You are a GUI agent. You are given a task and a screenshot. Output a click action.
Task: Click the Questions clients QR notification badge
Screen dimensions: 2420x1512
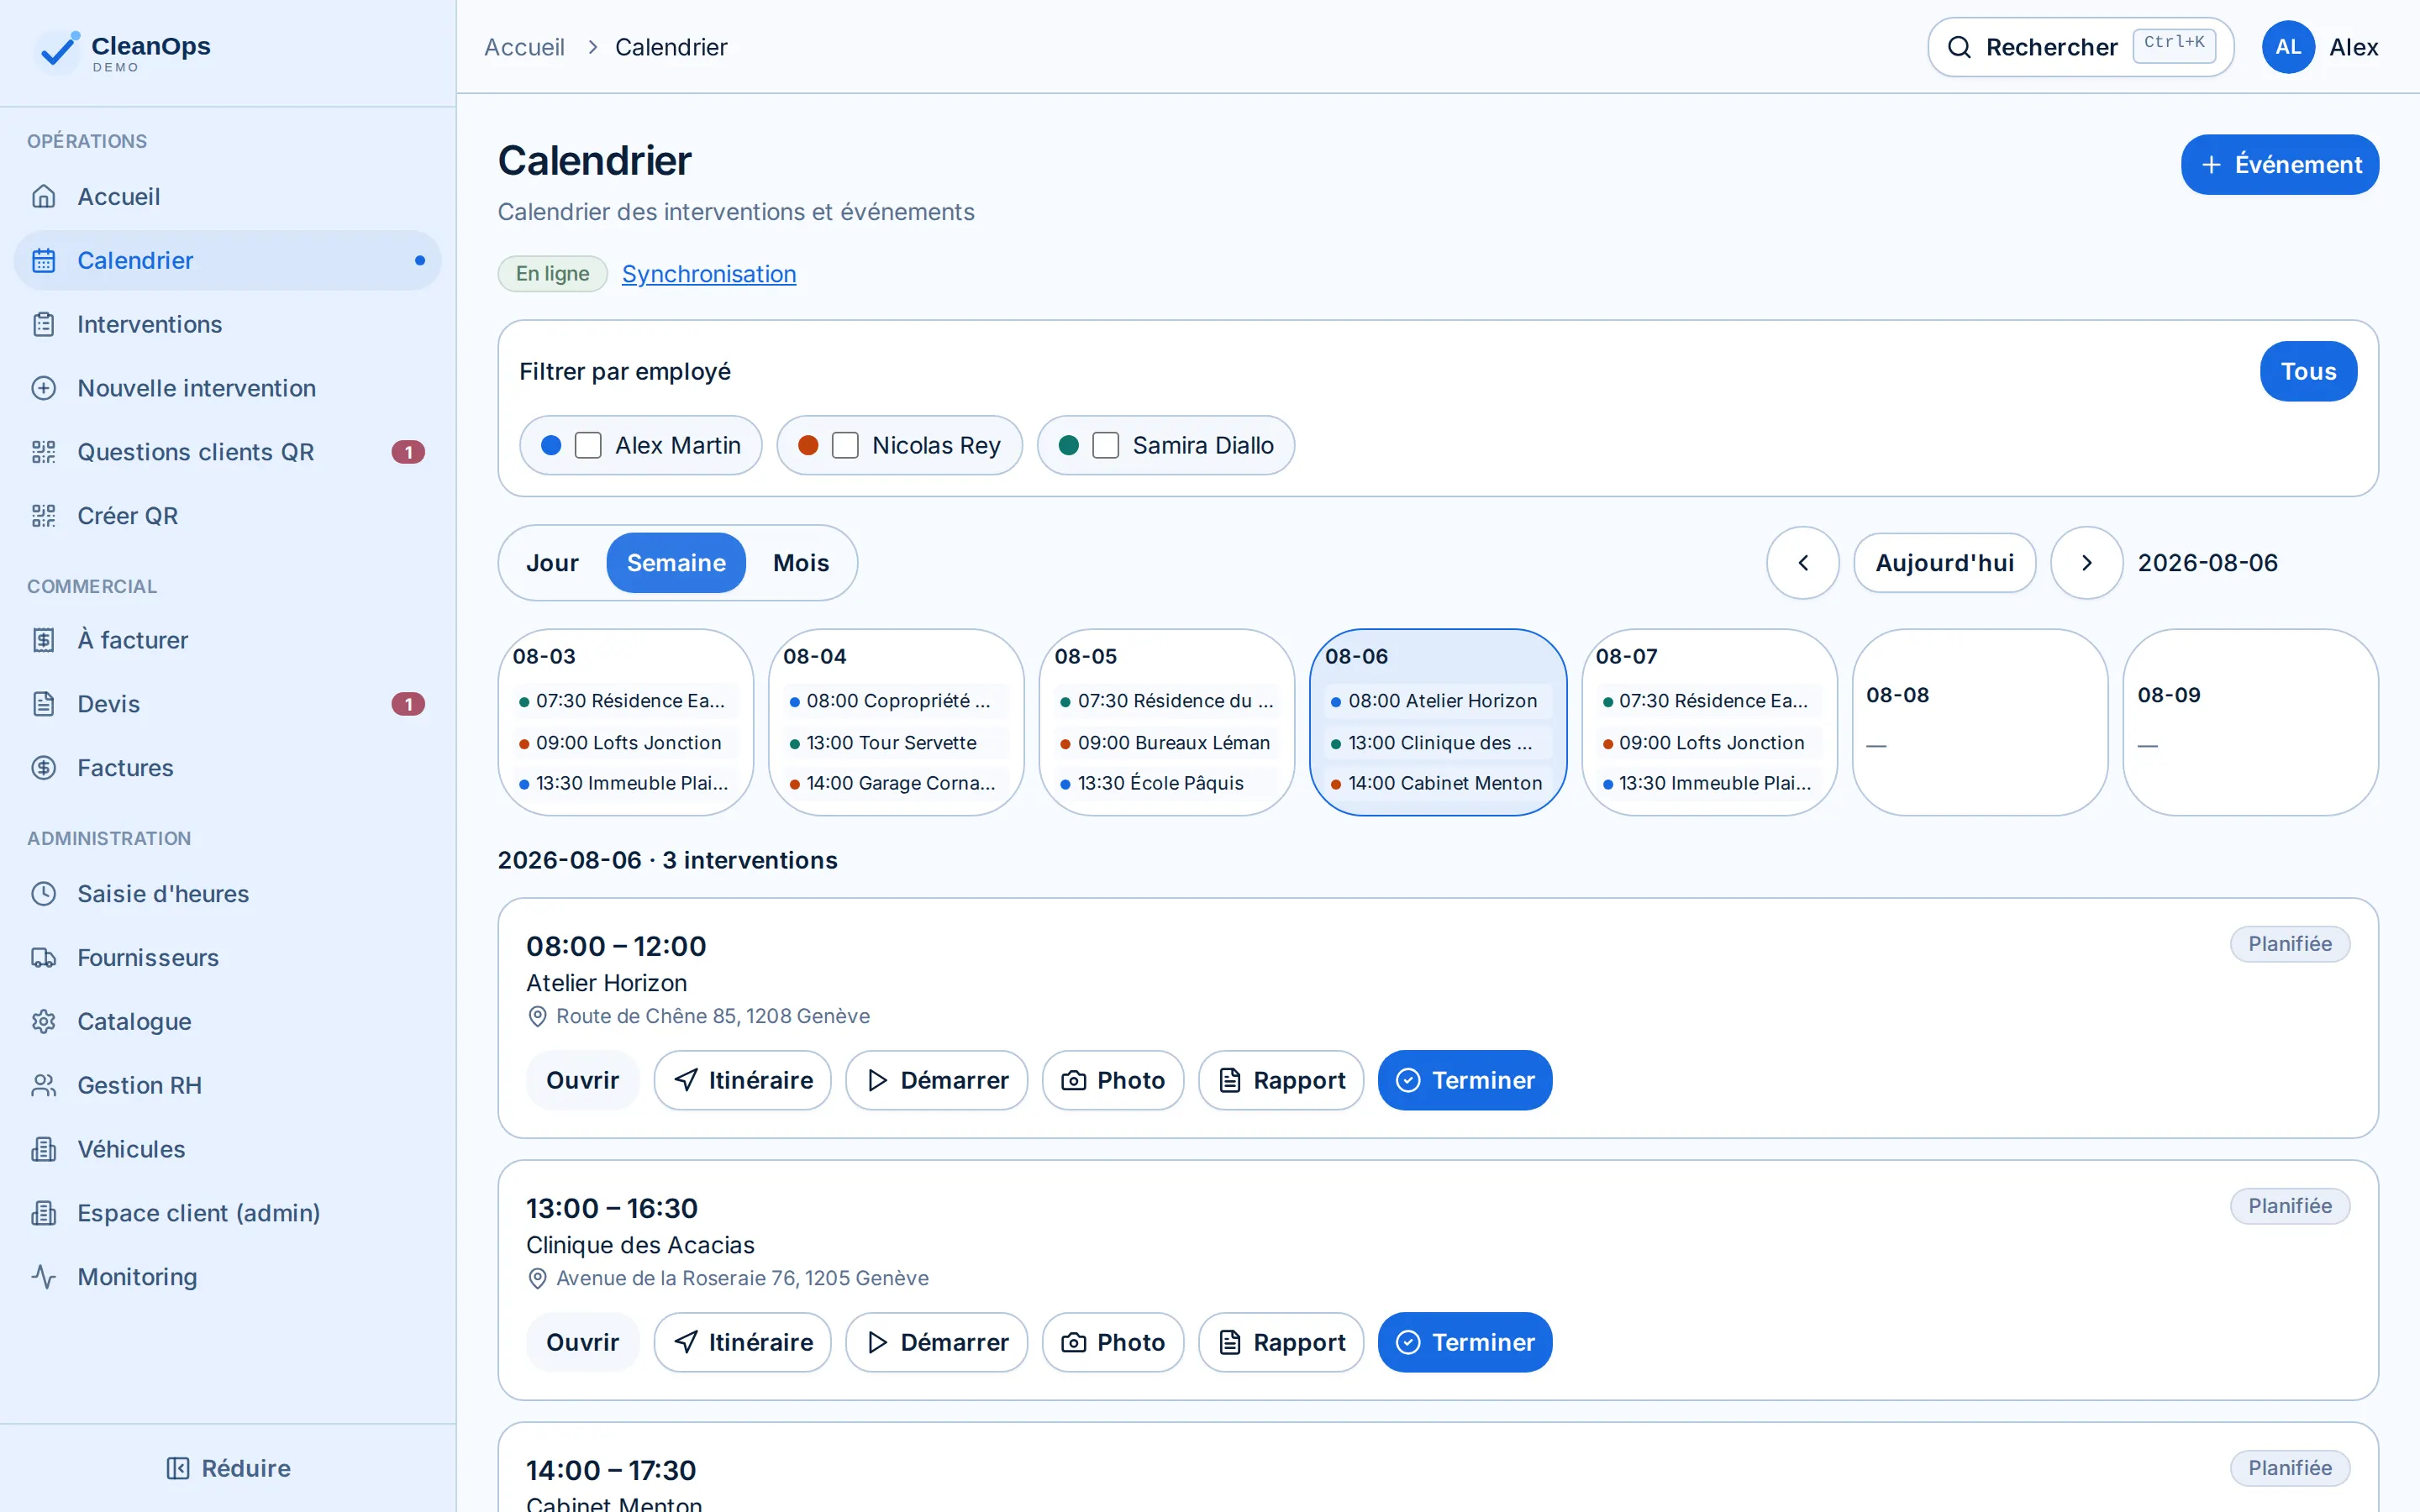408,453
